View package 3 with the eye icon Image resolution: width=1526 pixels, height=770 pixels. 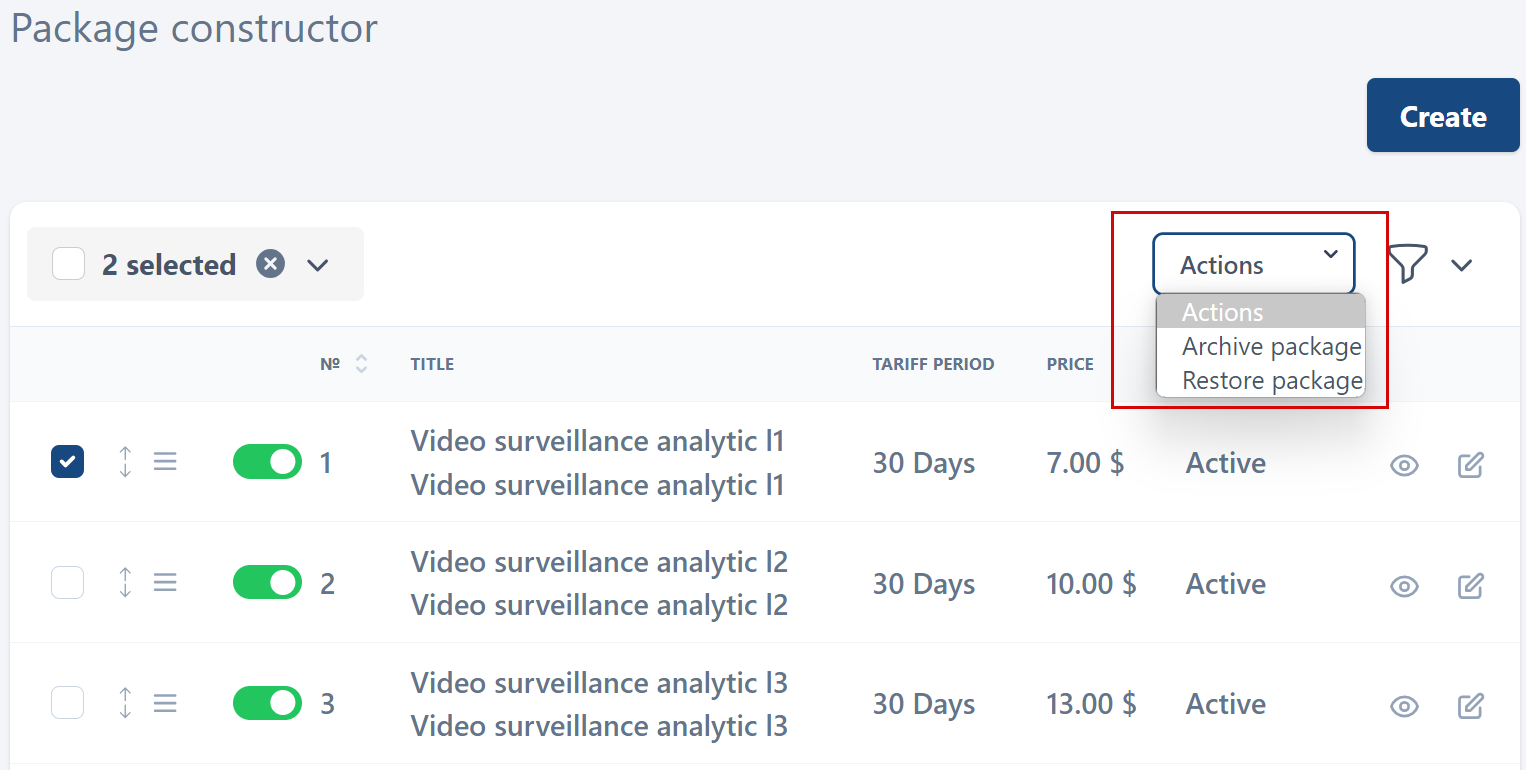pyautogui.click(x=1404, y=706)
